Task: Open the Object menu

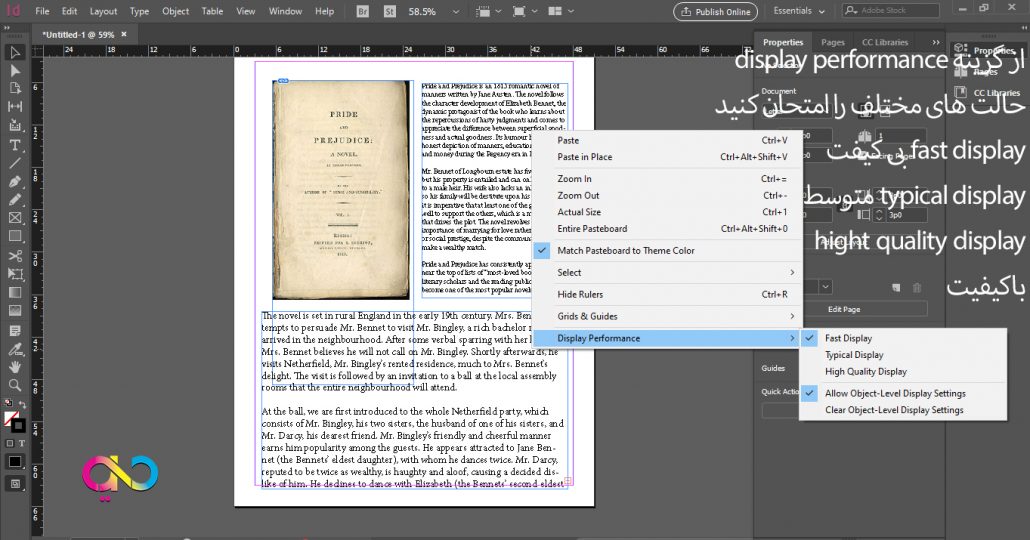Action: [x=175, y=11]
